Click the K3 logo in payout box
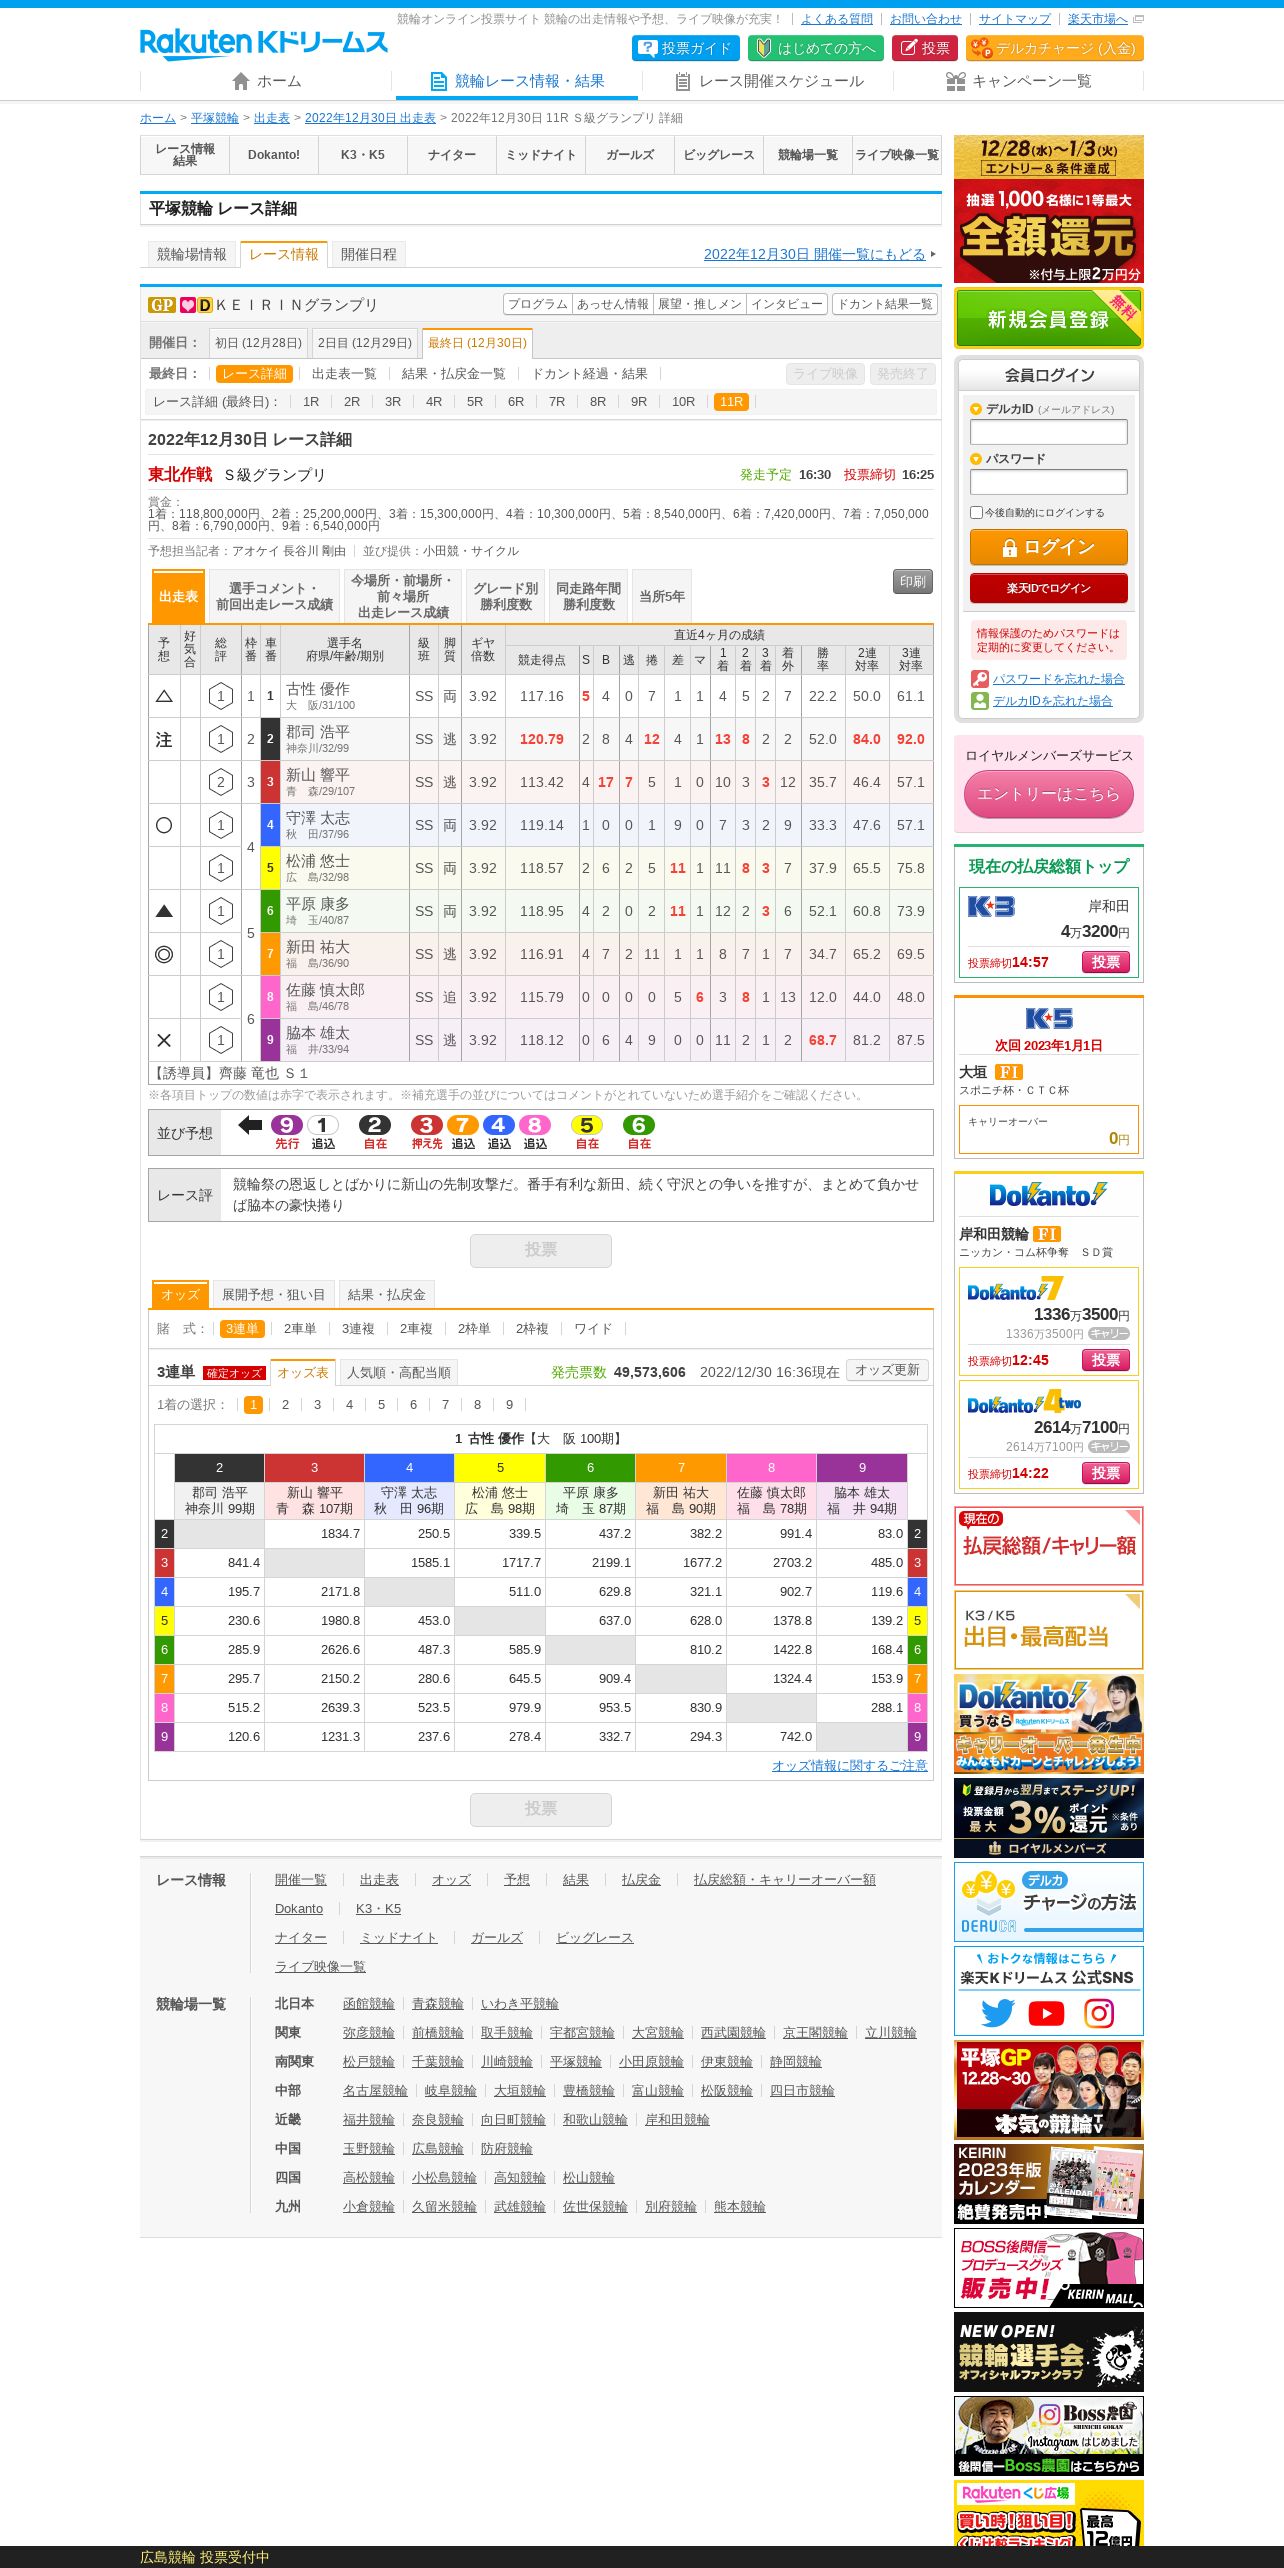Image resolution: width=1284 pixels, height=2568 pixels. point(991,906)
